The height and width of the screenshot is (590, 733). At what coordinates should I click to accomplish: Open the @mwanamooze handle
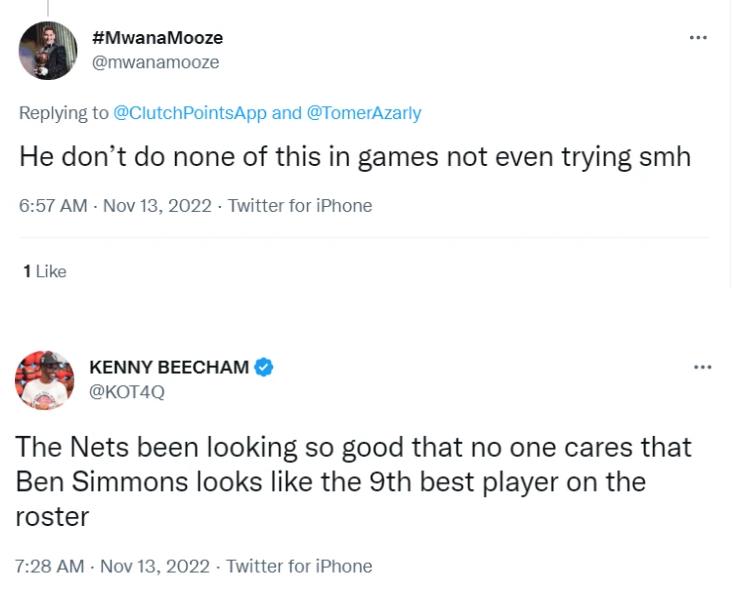pyautogui.click(x=155, y=62)
